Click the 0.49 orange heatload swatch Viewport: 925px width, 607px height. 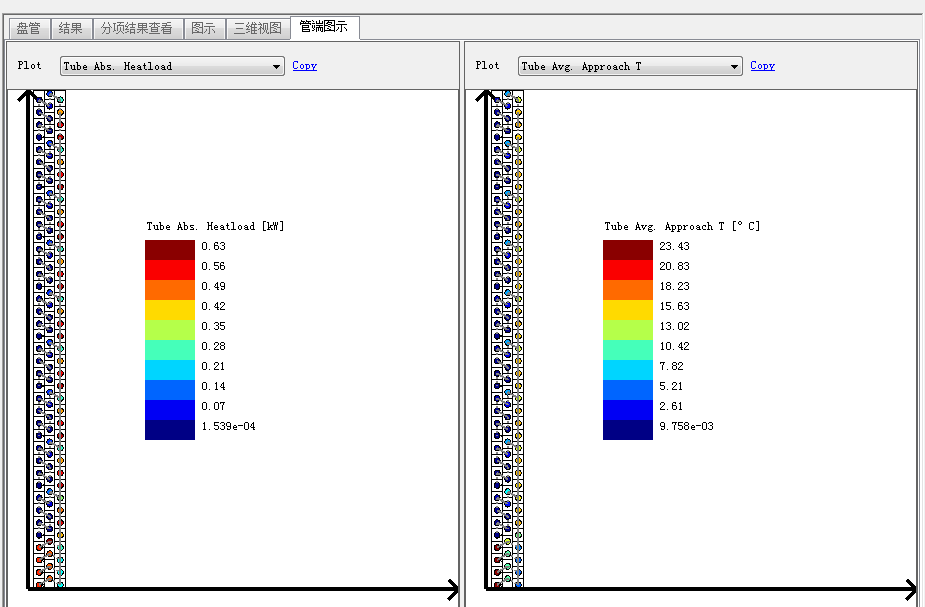170,290
